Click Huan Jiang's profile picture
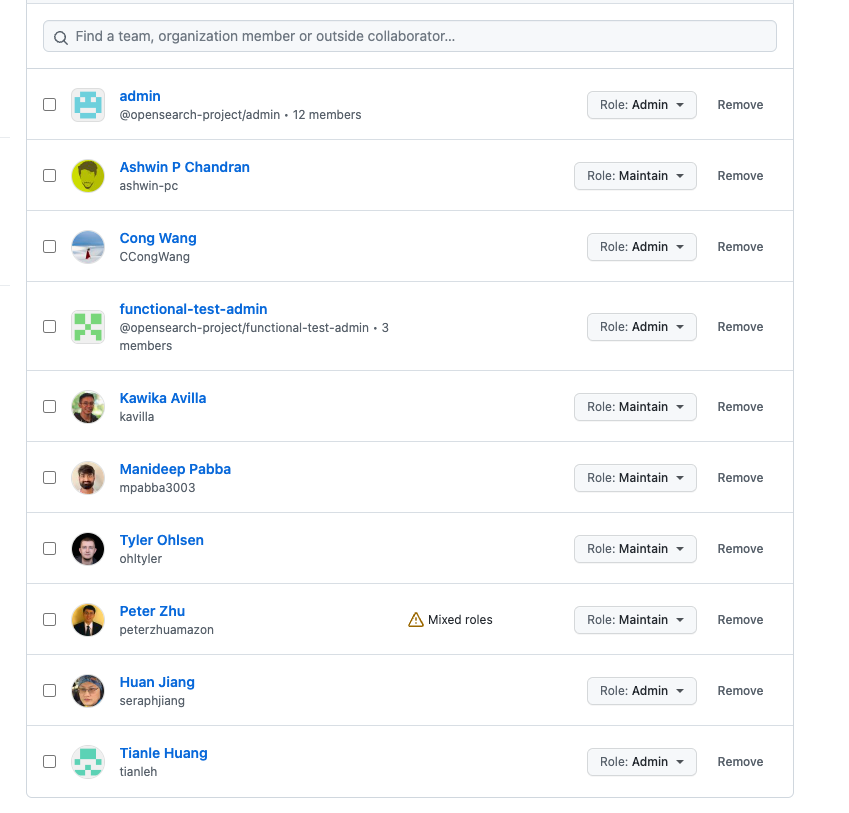 [88, 690]
